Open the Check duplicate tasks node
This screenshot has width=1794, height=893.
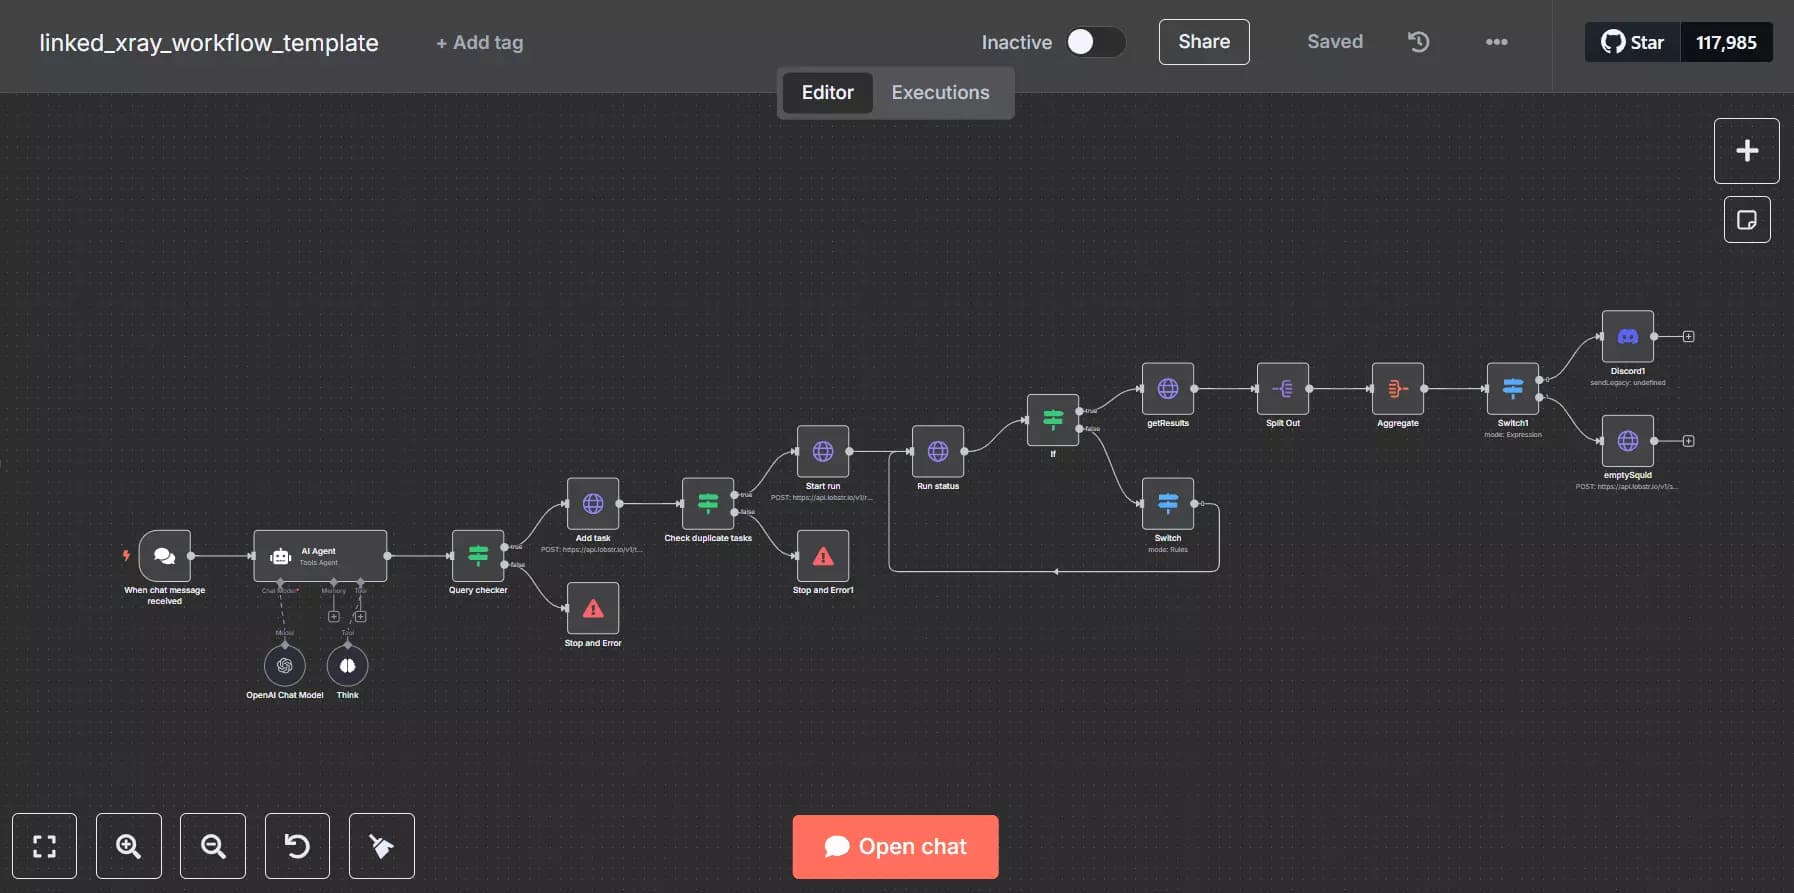coord(708,504)
